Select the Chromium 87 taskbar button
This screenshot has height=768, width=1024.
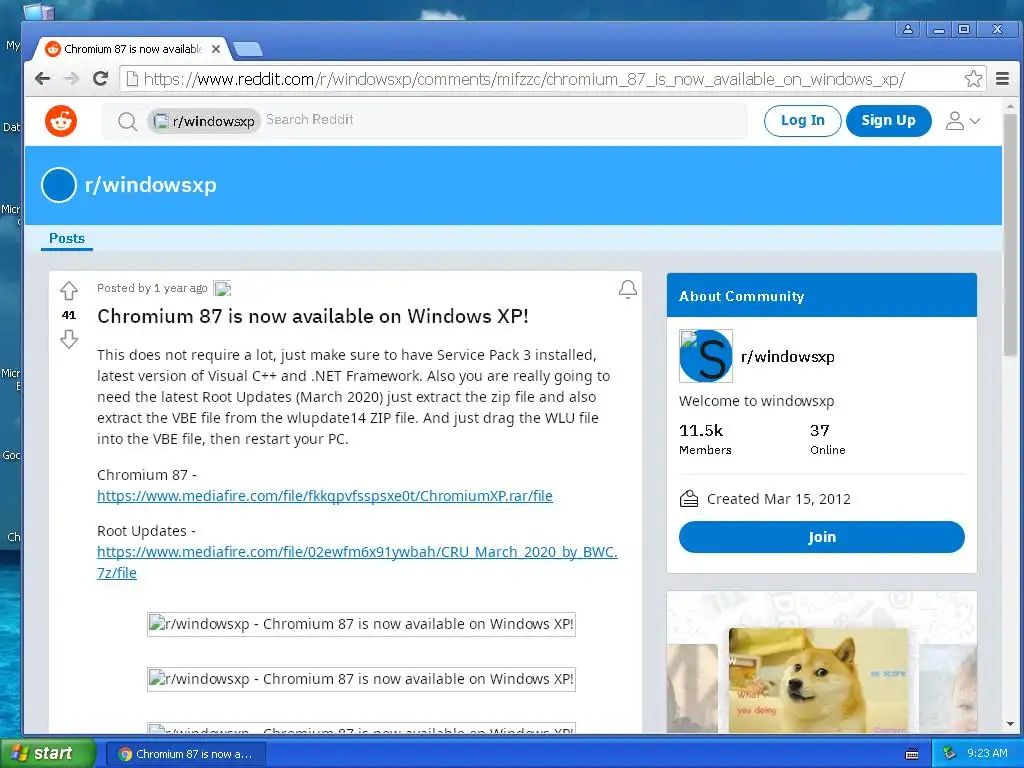[186, 754]
